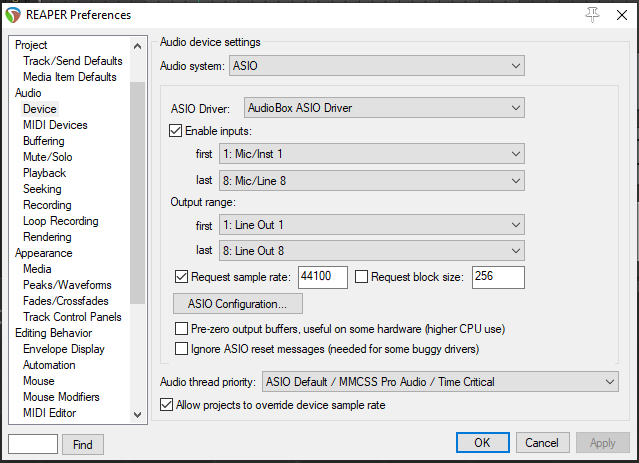Open MIDI Devices page

[x=55, y=125]
